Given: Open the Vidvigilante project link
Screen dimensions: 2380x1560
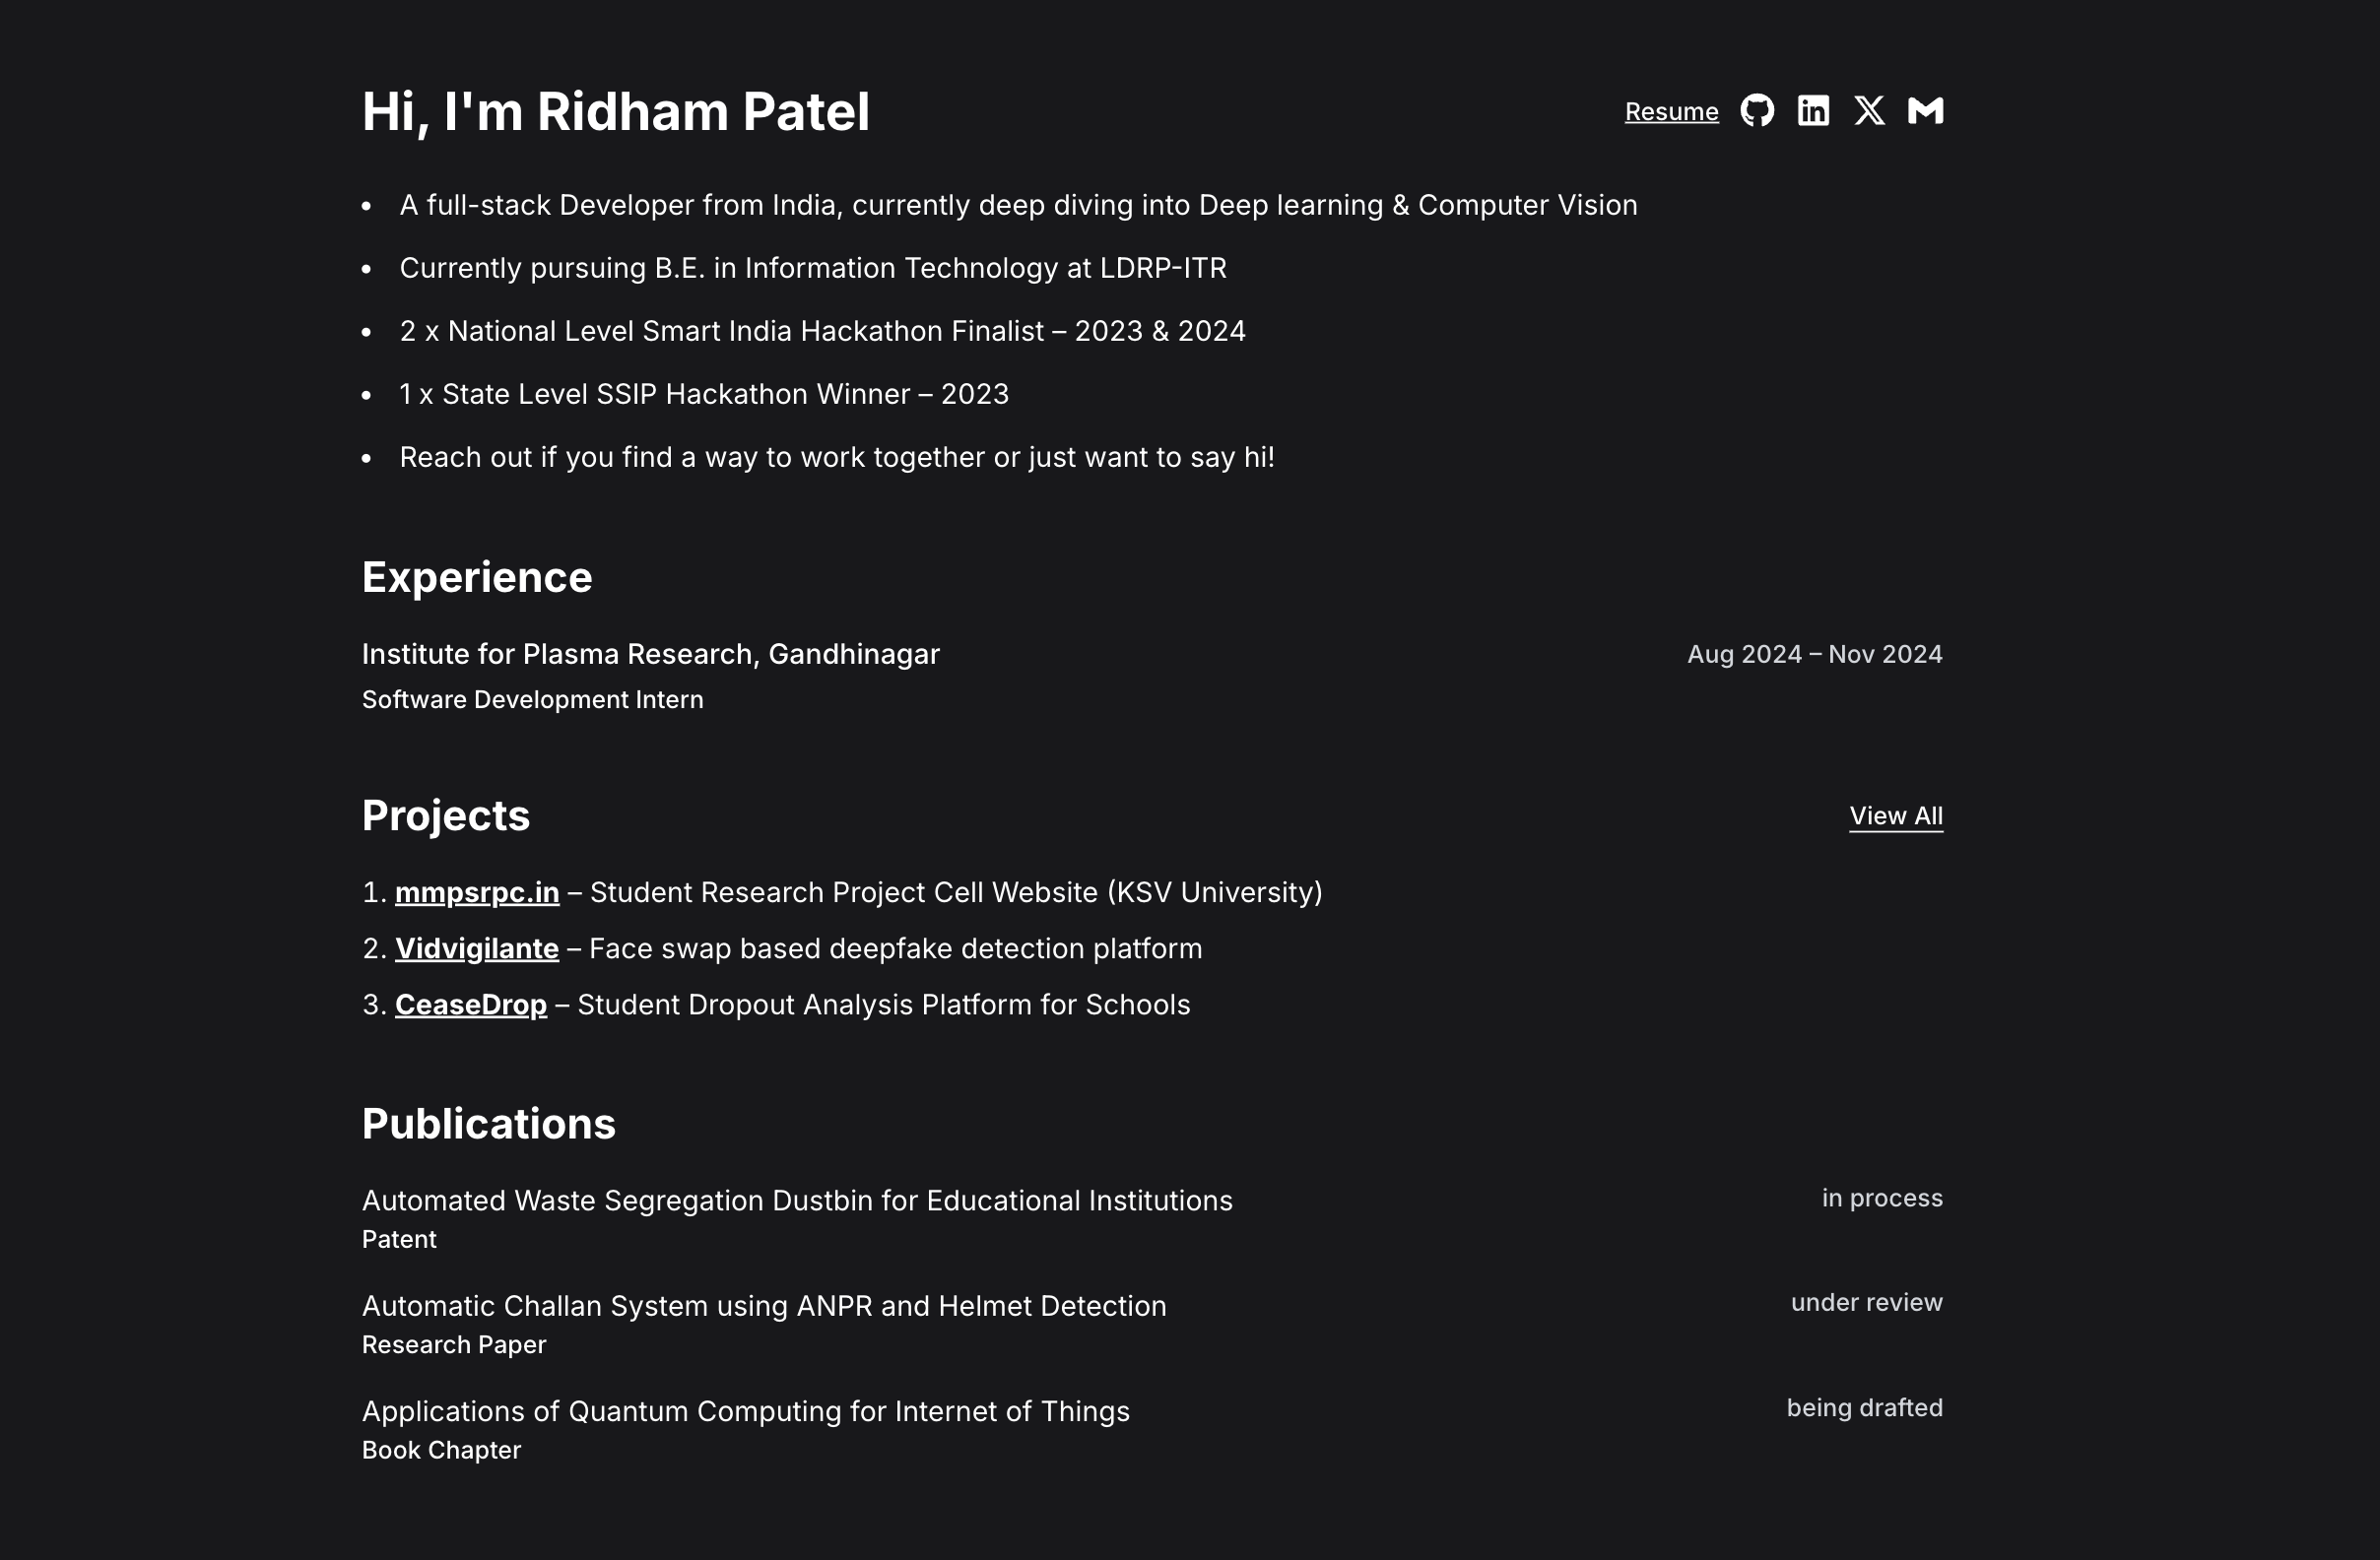Looking at the screenshot, I should coord(477,948).
